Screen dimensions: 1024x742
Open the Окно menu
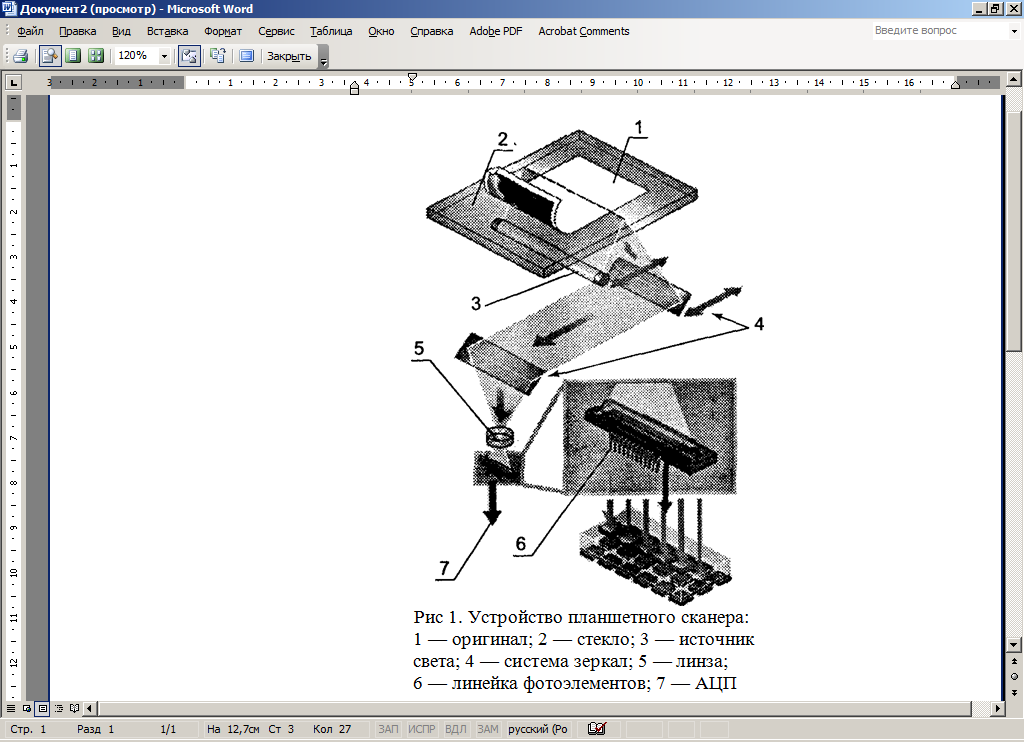[381, 31]
